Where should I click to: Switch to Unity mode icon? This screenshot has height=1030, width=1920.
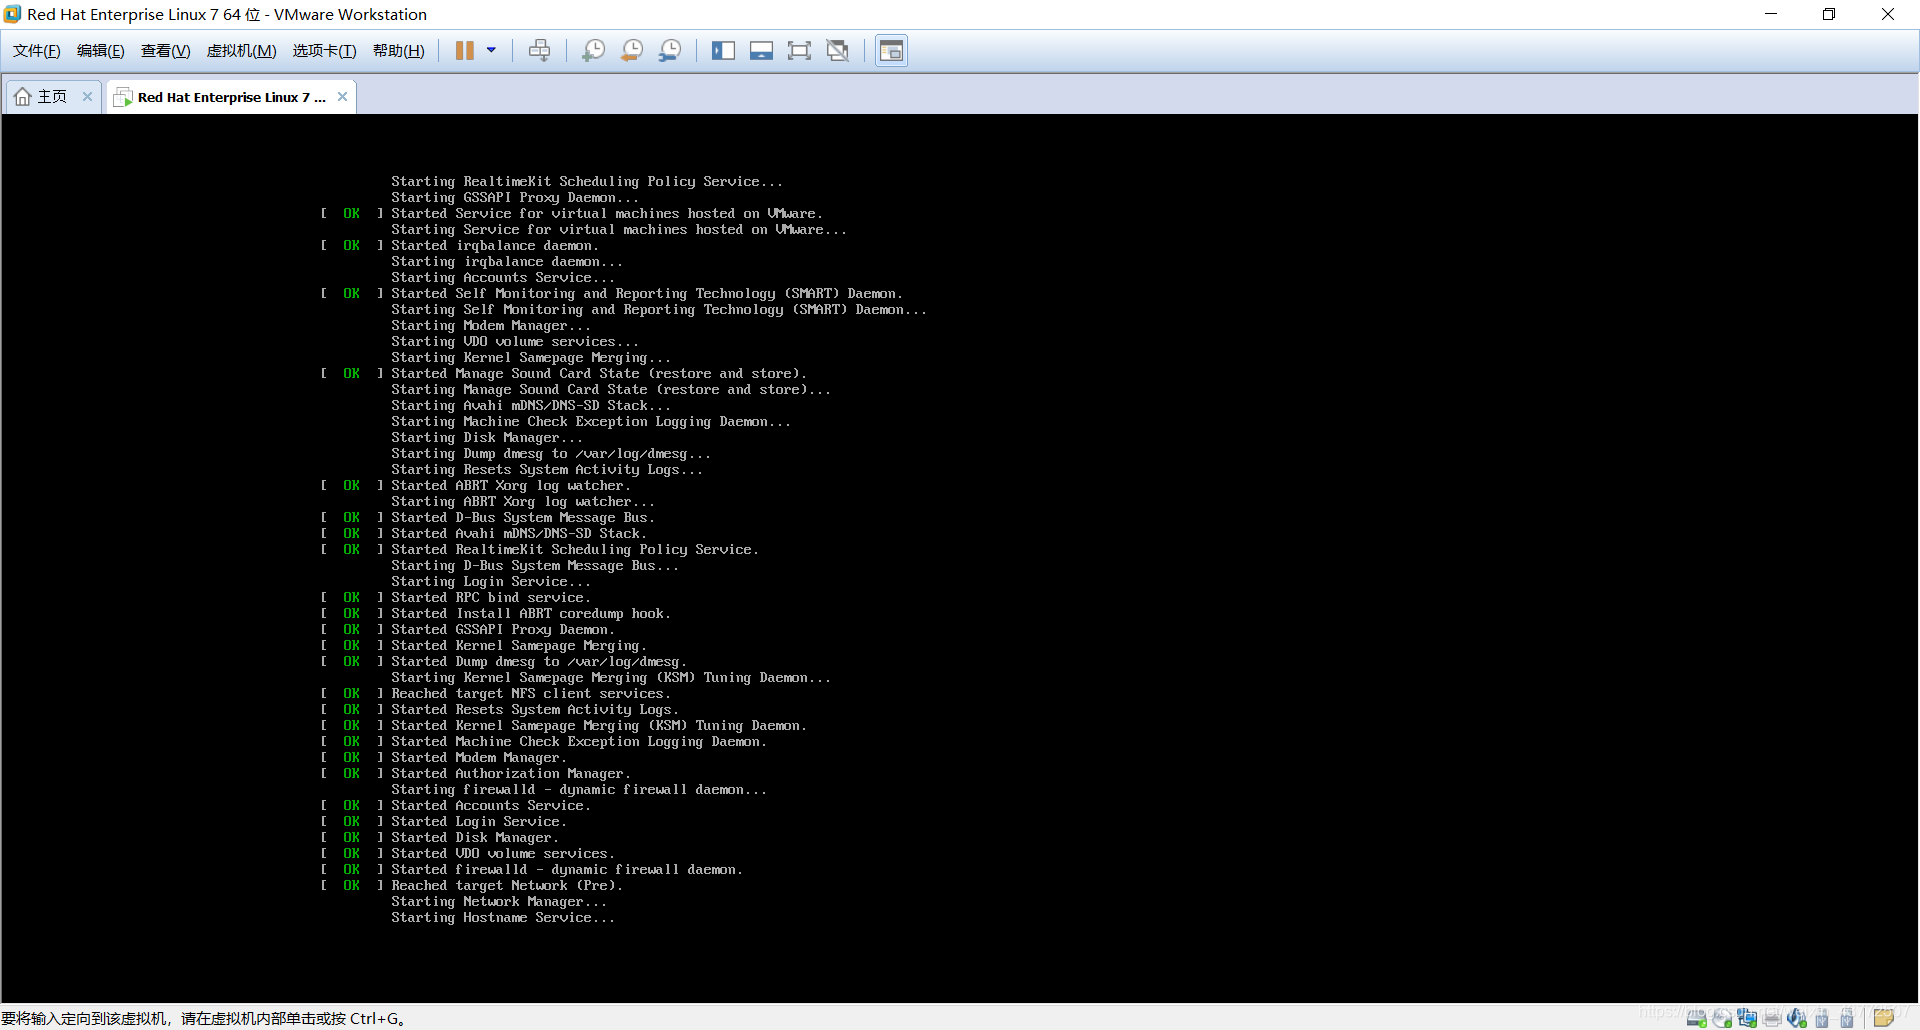pos(838,51)
